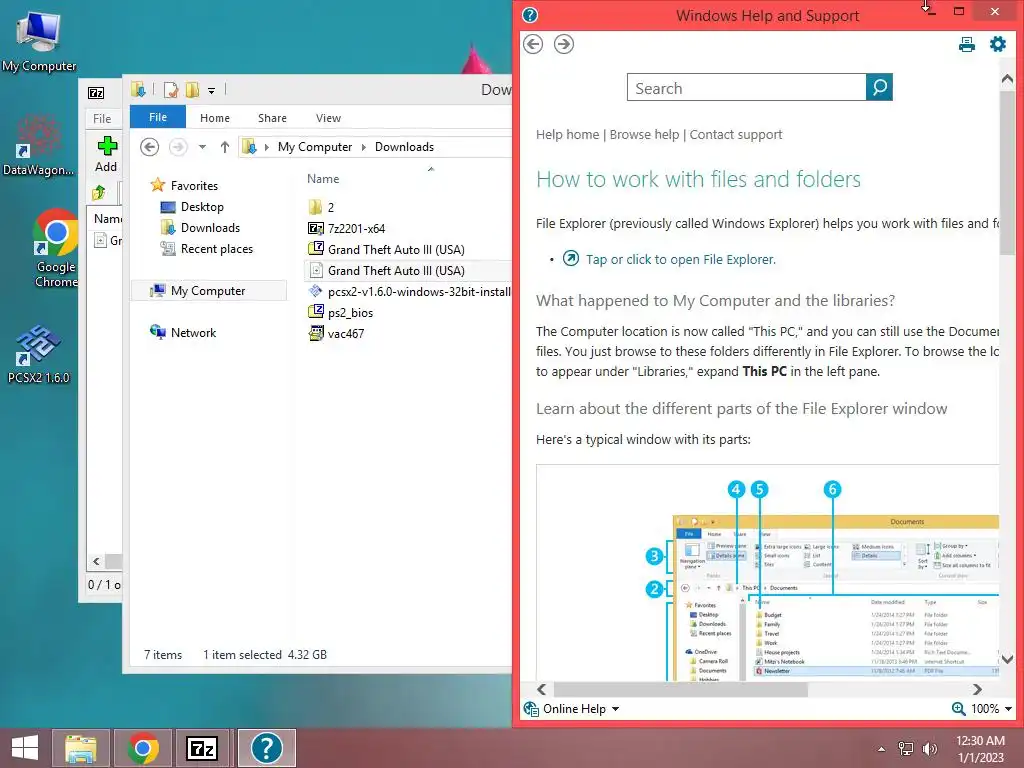Open DataWagon desktop shortcut

coord(38,146)
